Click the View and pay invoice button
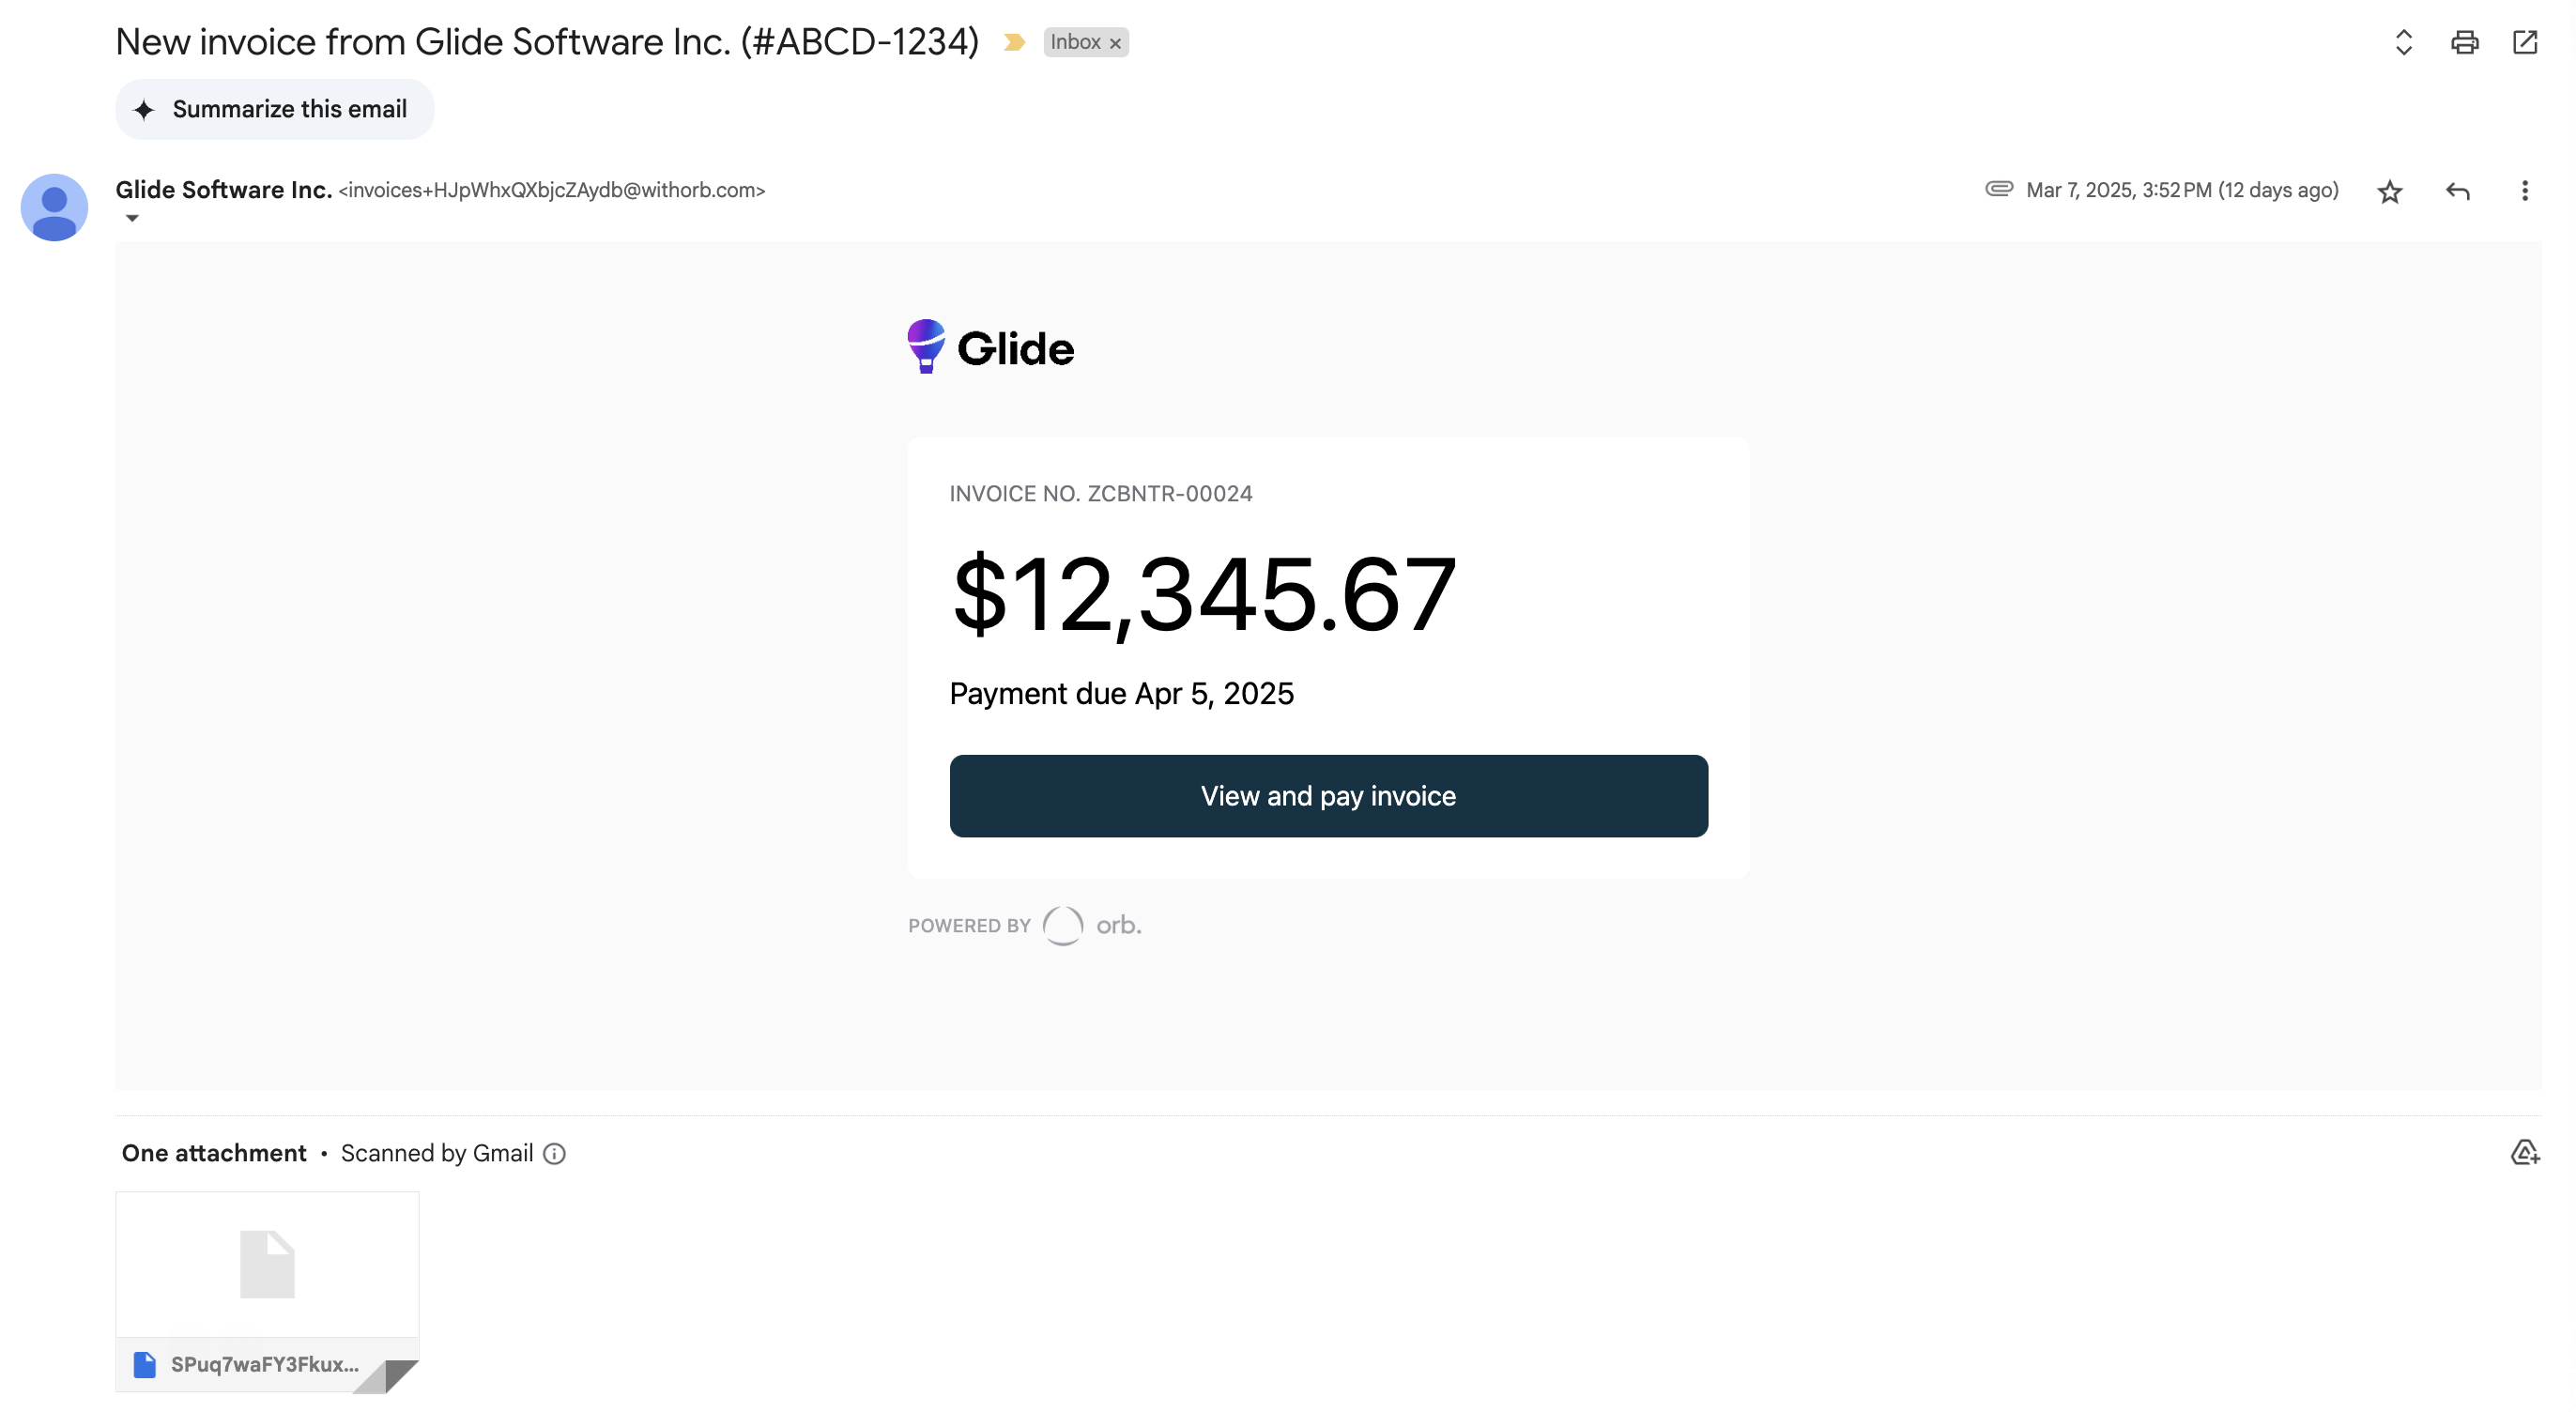 coord(1328,796)
